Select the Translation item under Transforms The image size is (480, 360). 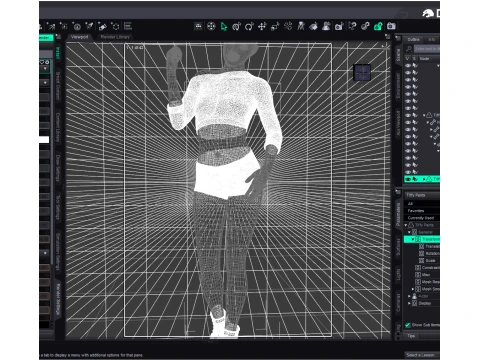pyautogui.click(x=429, y=246)
